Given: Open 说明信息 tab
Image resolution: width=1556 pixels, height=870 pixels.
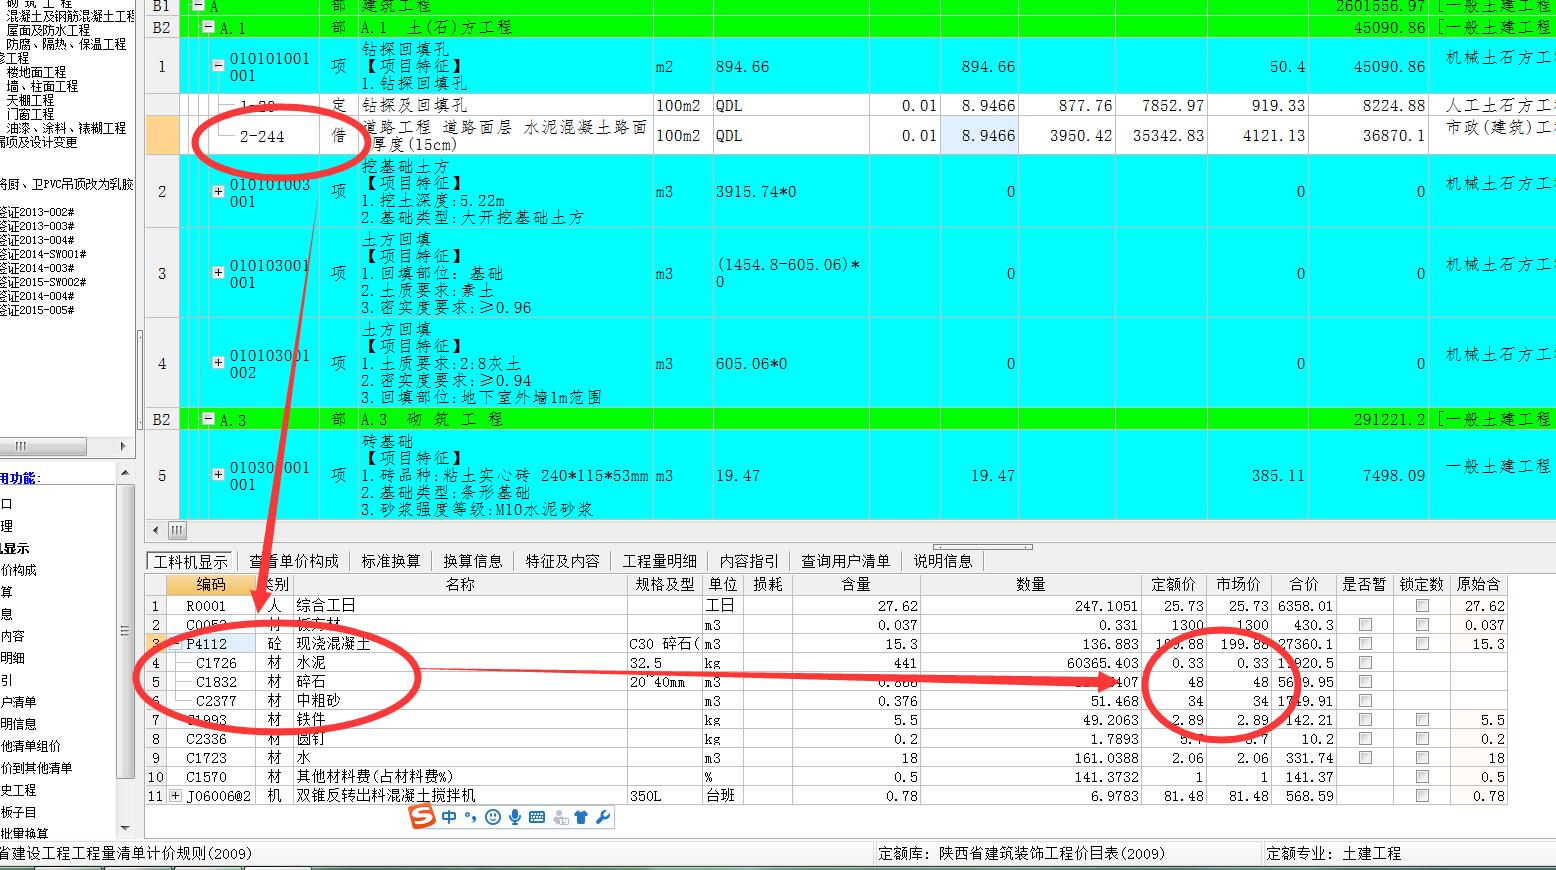Looking at the screenshot, I should [x=943, y=561].
